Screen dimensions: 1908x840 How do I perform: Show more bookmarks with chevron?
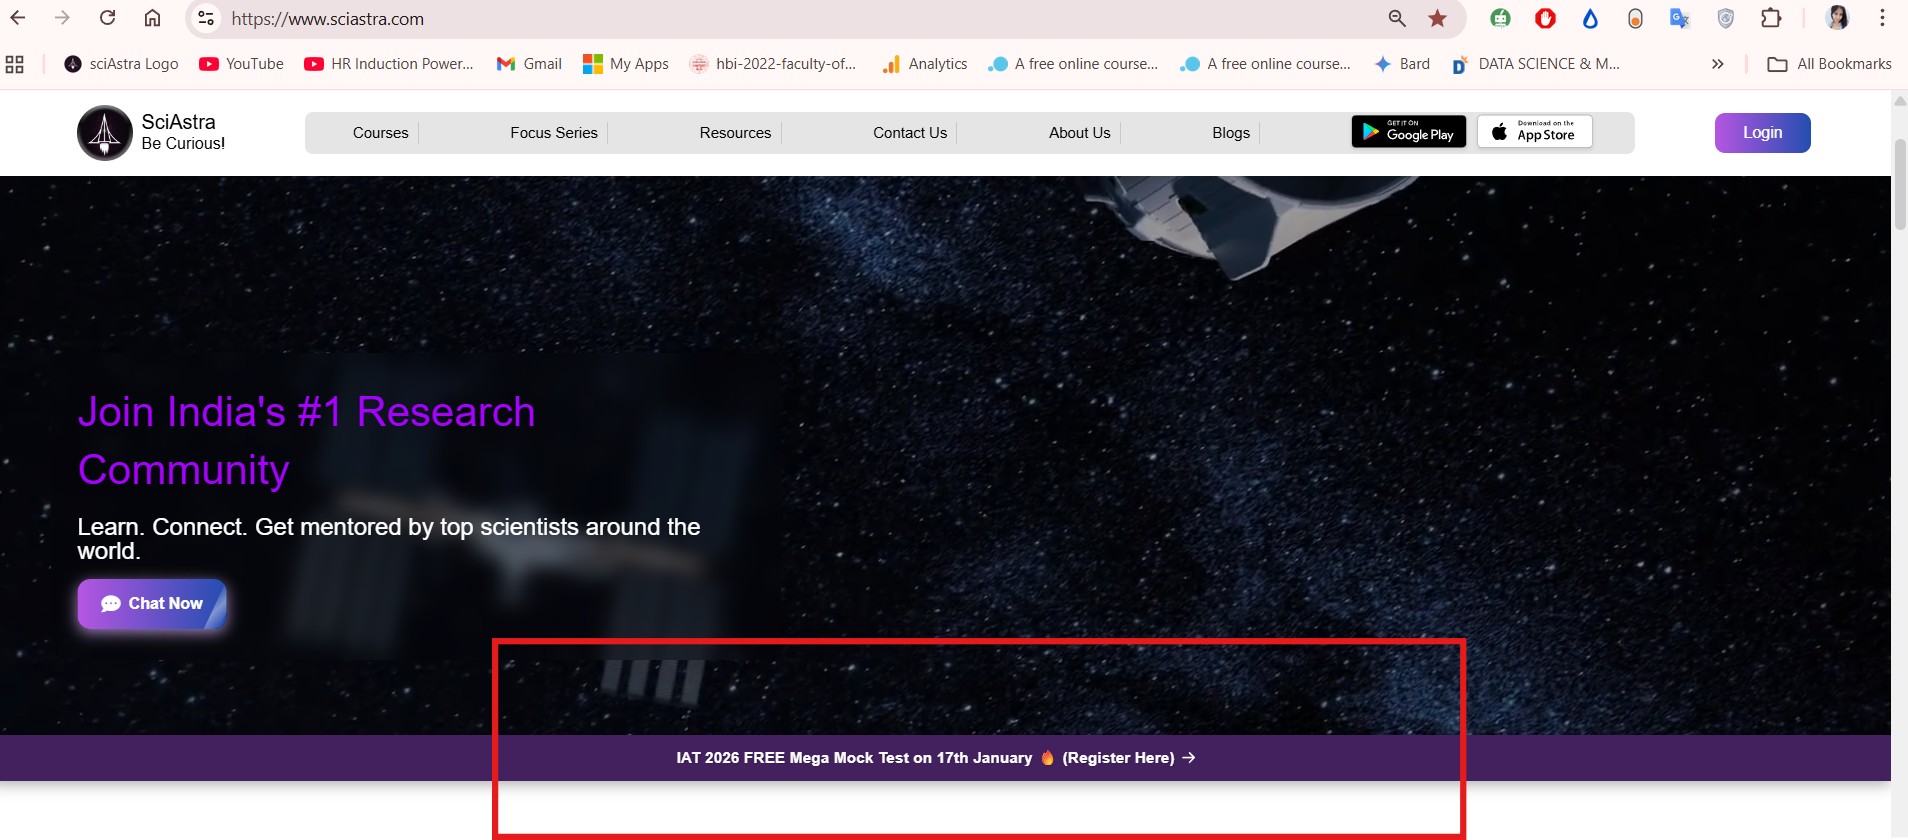(x=1717, y=64)
